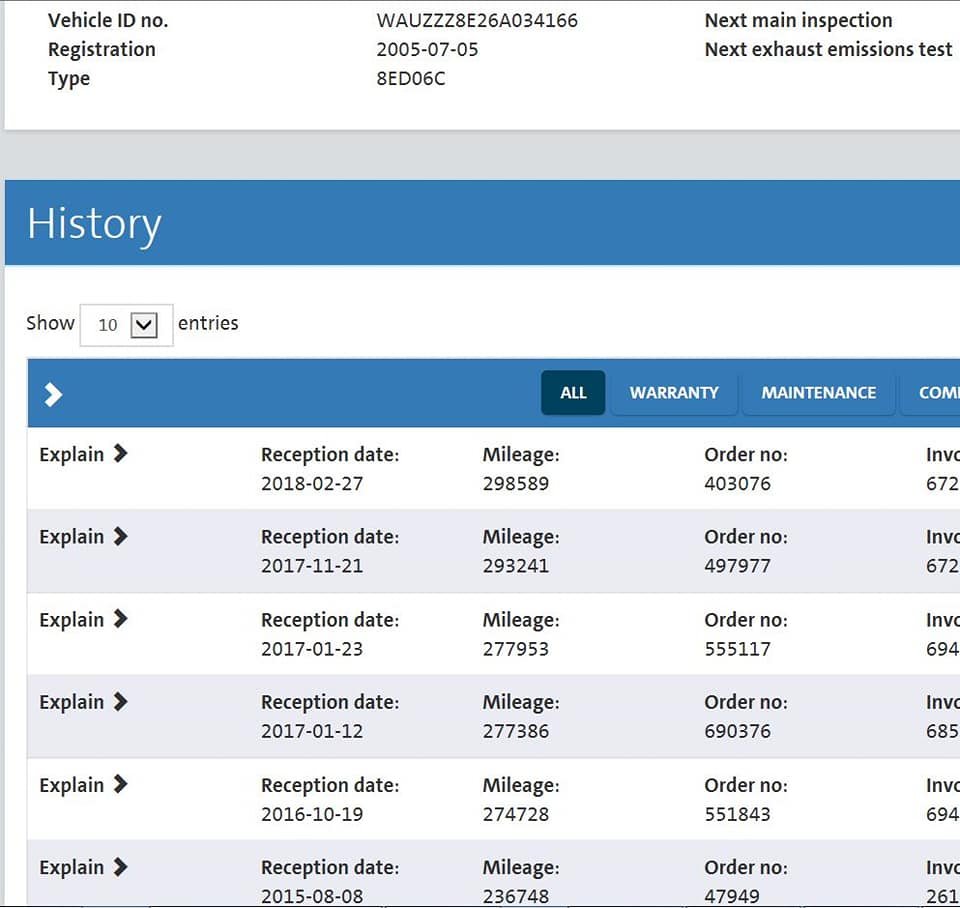The width and height of the screenshot is (960, 908).
Task: Click mileage value 274728
Action: [516, 814]
